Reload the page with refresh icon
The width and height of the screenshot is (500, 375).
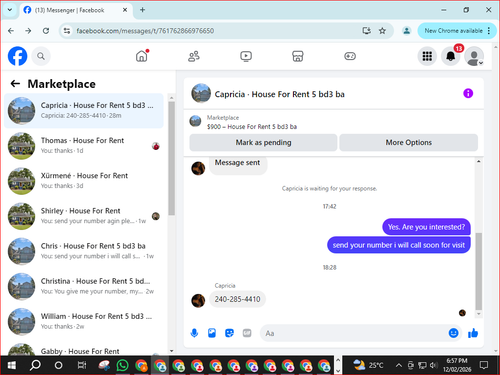click(x=46, y=31)
